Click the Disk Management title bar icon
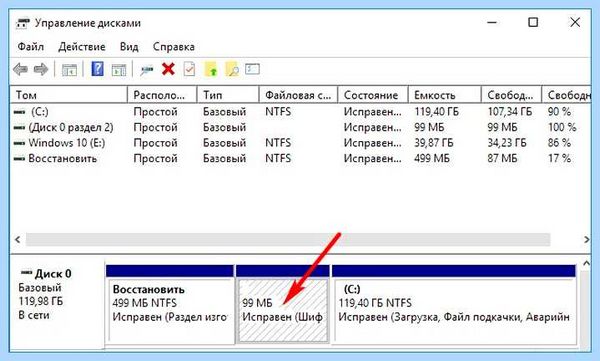The image size is (600, 361). point(23,23)
